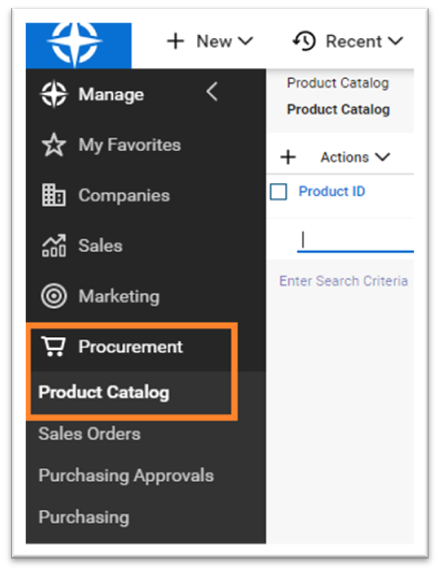This screenshot has width=440, height=572.
Task: Click the Companies building icon
Action: (x=54, y=195)
